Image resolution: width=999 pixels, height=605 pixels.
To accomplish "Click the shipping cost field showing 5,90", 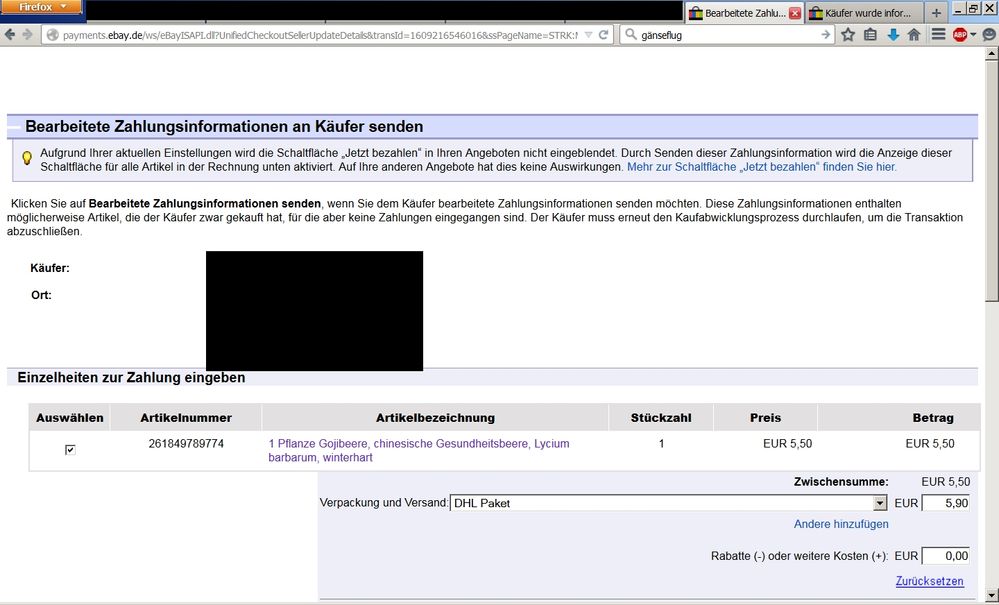I will (945, 504).
